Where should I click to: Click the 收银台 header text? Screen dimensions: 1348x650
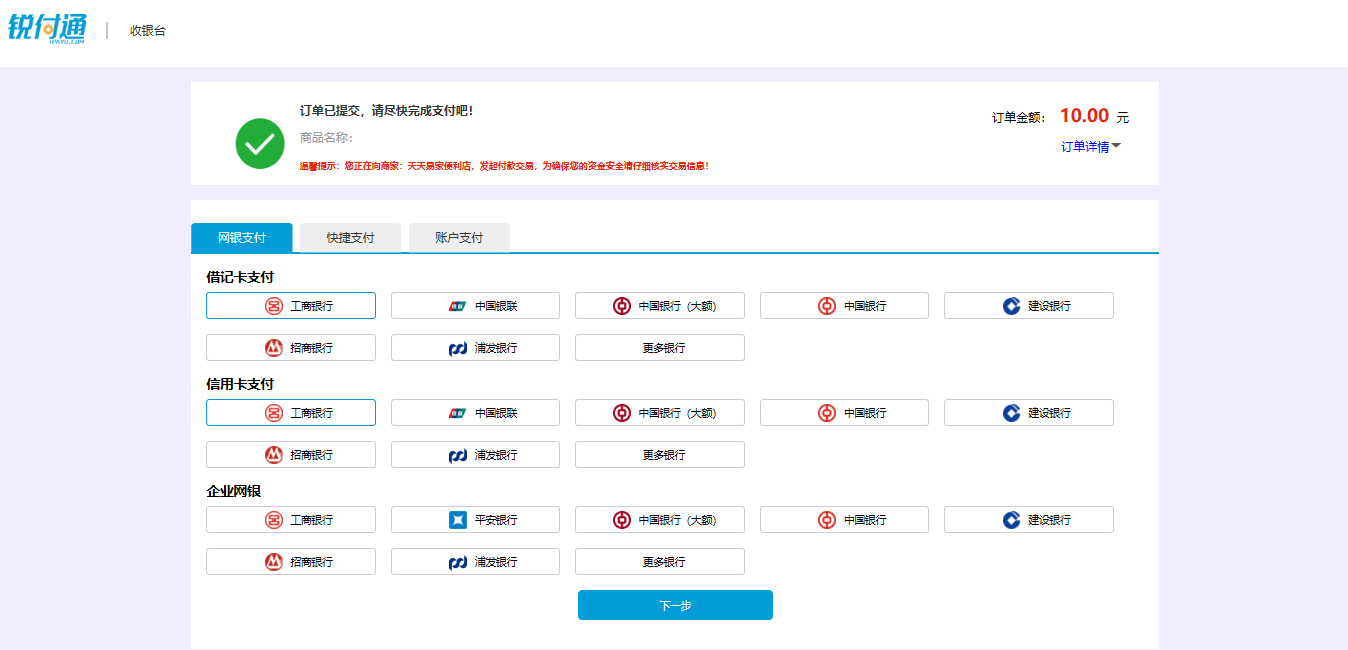(148, 31)
